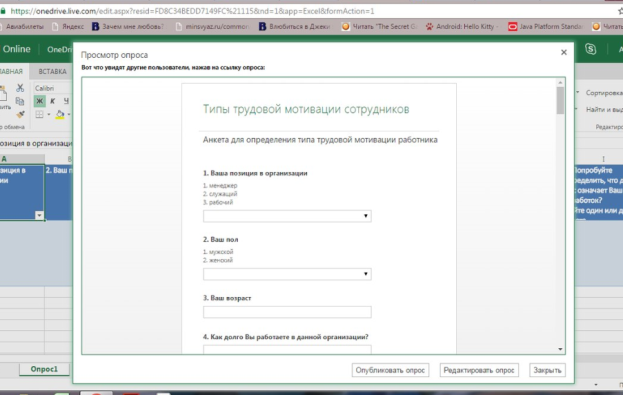Open the Ваш пол dropdown
Viewport: 624px width, 395px height.
tap(287, 274)
